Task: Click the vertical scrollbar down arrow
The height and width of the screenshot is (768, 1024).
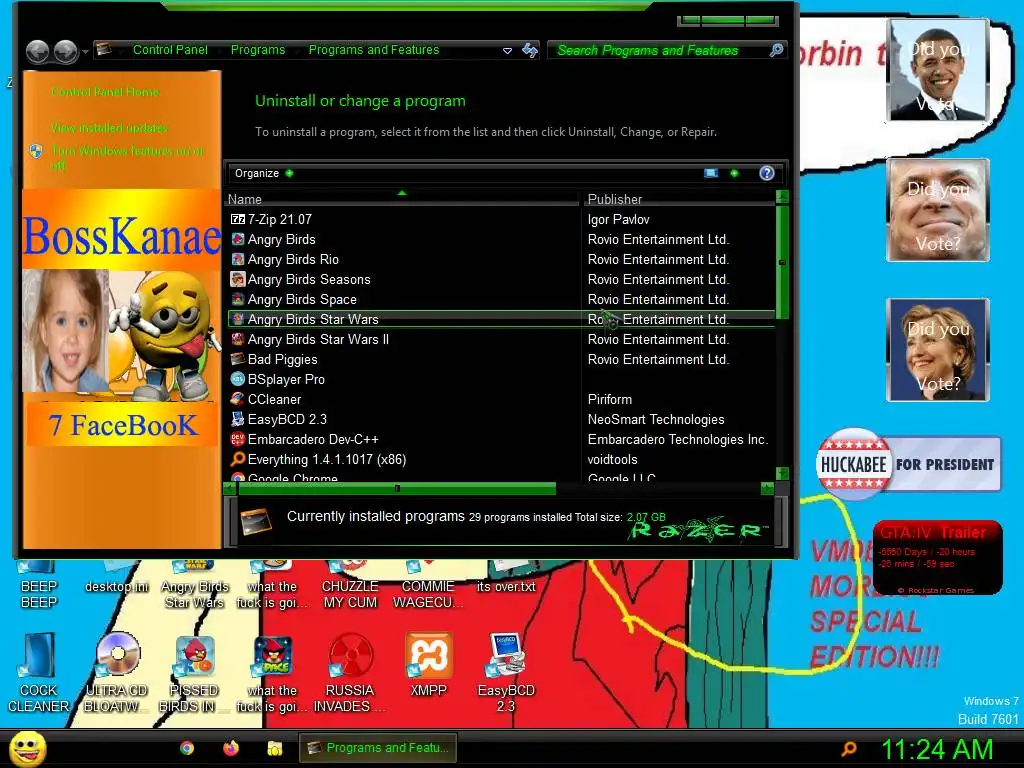Action: click(782, 473)
